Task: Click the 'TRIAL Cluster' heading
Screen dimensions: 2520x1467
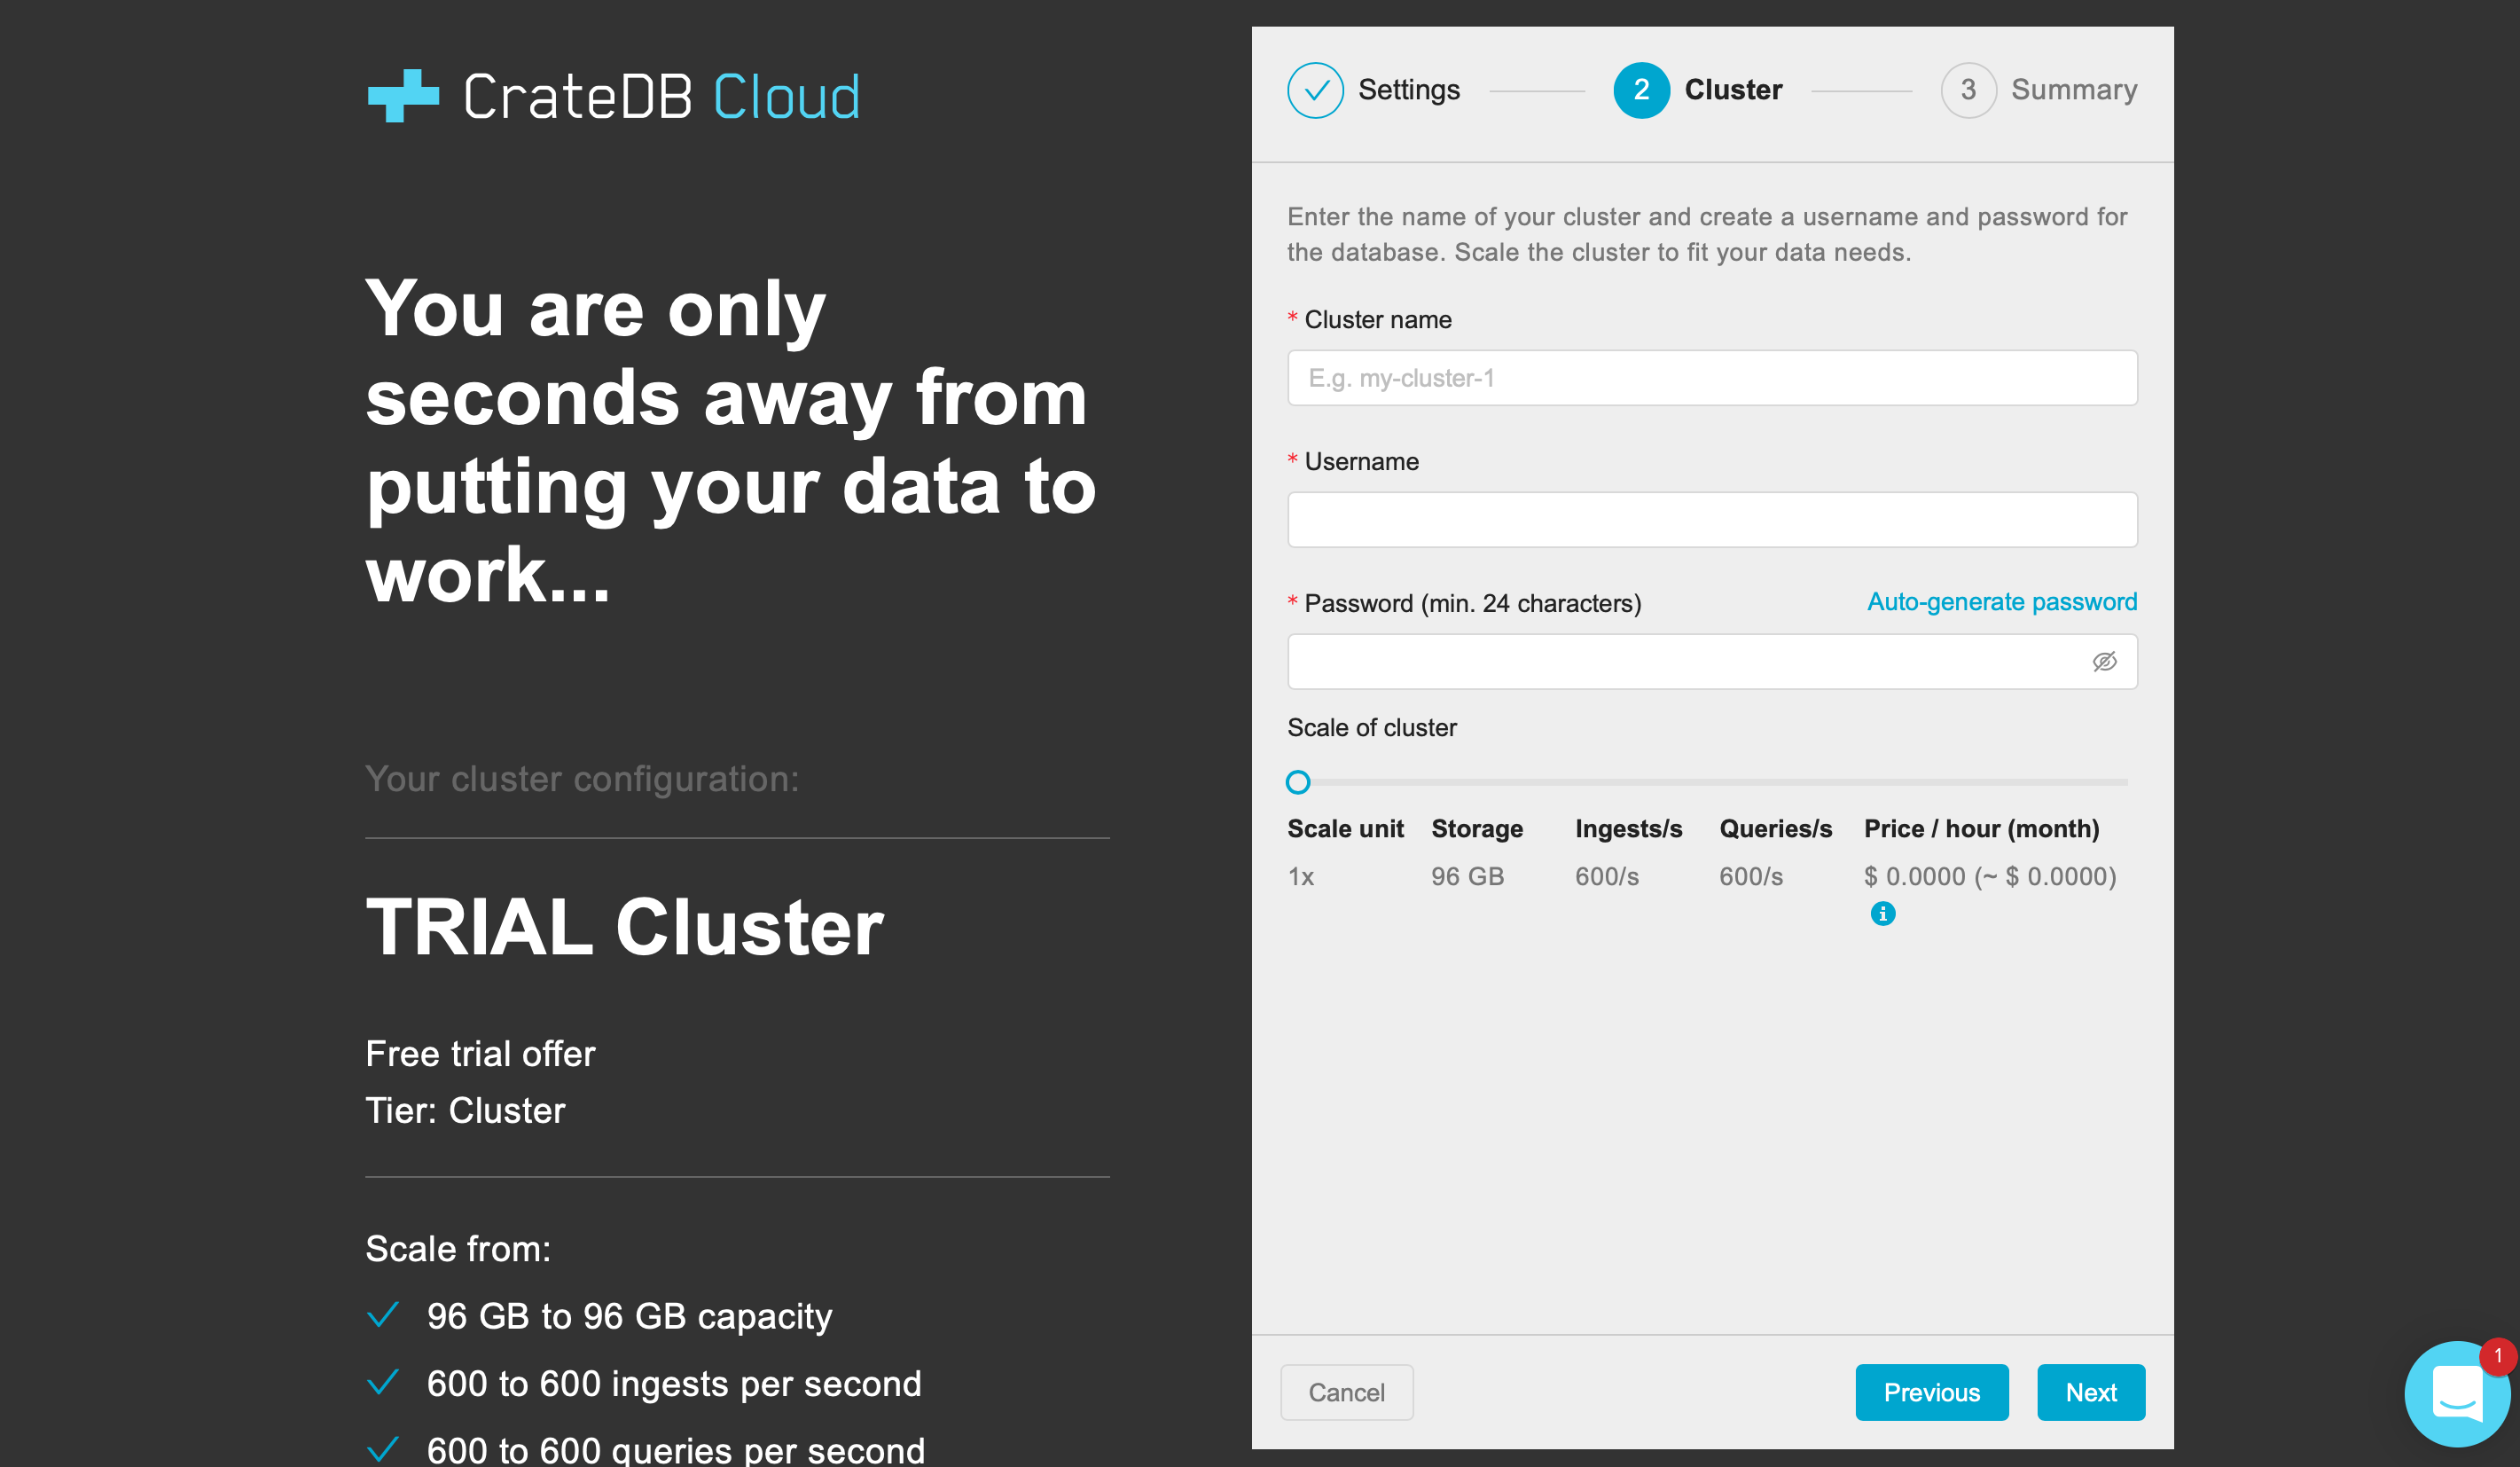Action: (x=624, y=926)
